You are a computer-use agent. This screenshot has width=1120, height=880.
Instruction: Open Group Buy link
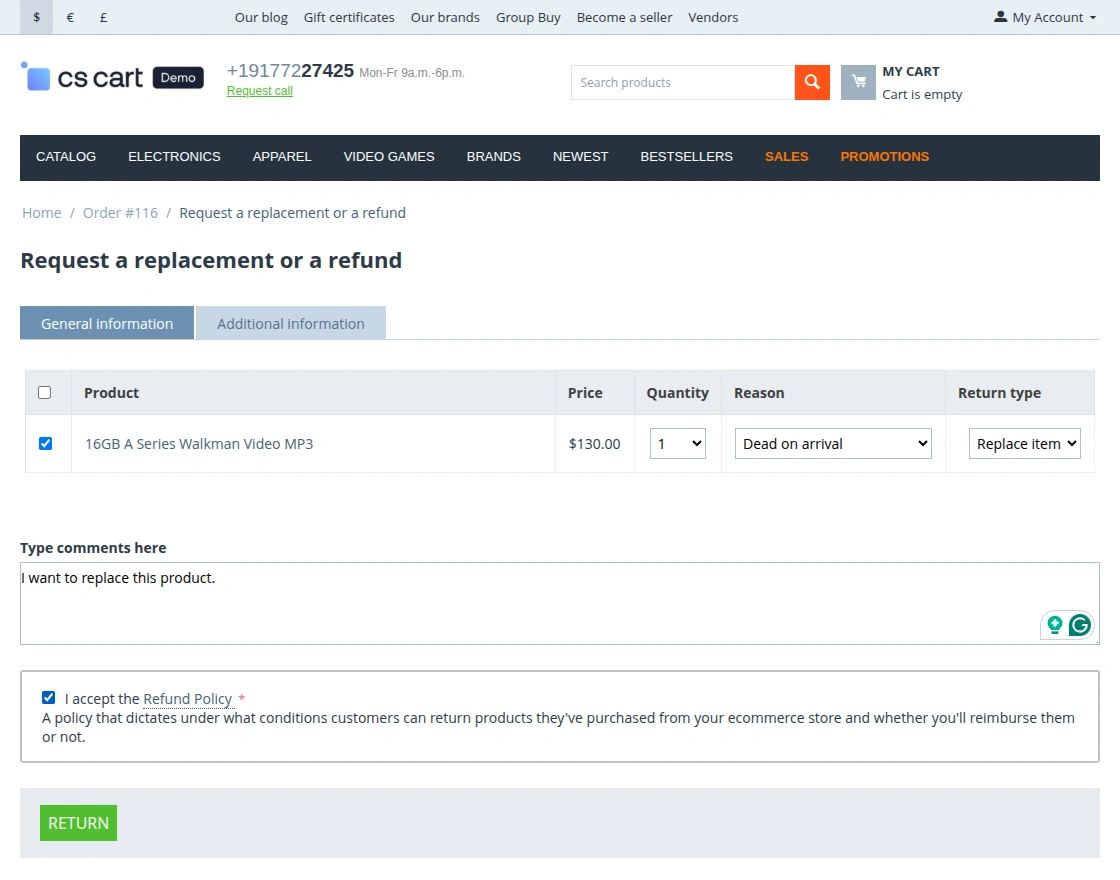pos(529,17)
